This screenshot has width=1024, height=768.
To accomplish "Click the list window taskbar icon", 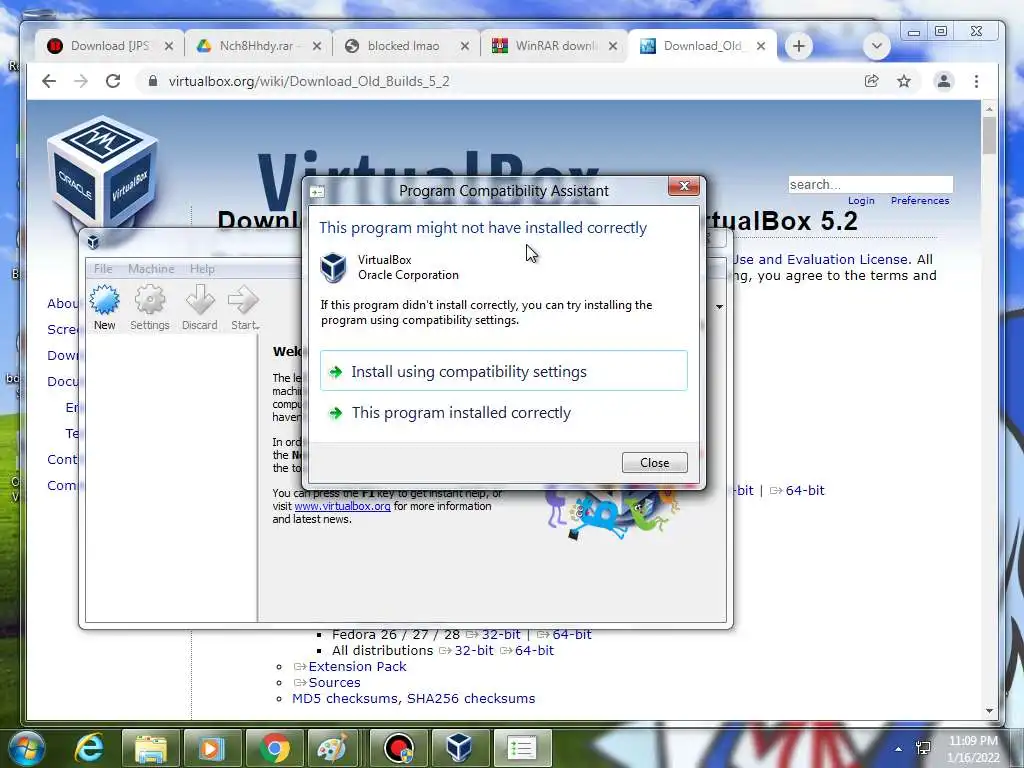I will point(522,748).
